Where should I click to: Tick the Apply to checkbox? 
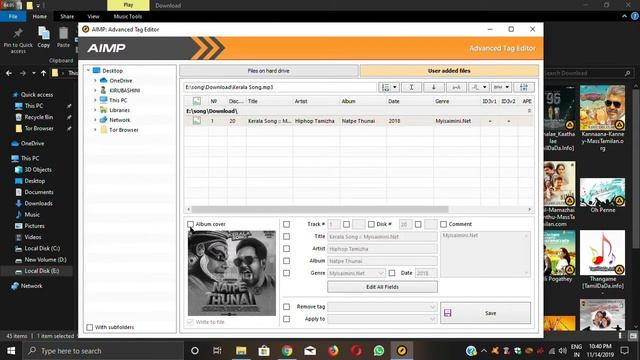pos(287,319)
